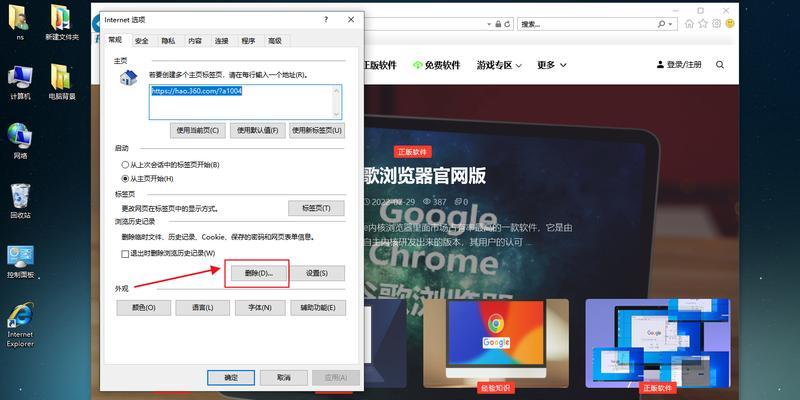Screen dimensions: 800x400
Task: Click the IE home icon in toolbar
Action: 689,23
